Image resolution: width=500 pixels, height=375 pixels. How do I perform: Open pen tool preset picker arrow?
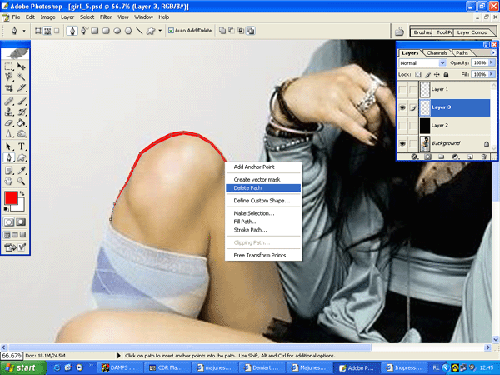[24, 31]
